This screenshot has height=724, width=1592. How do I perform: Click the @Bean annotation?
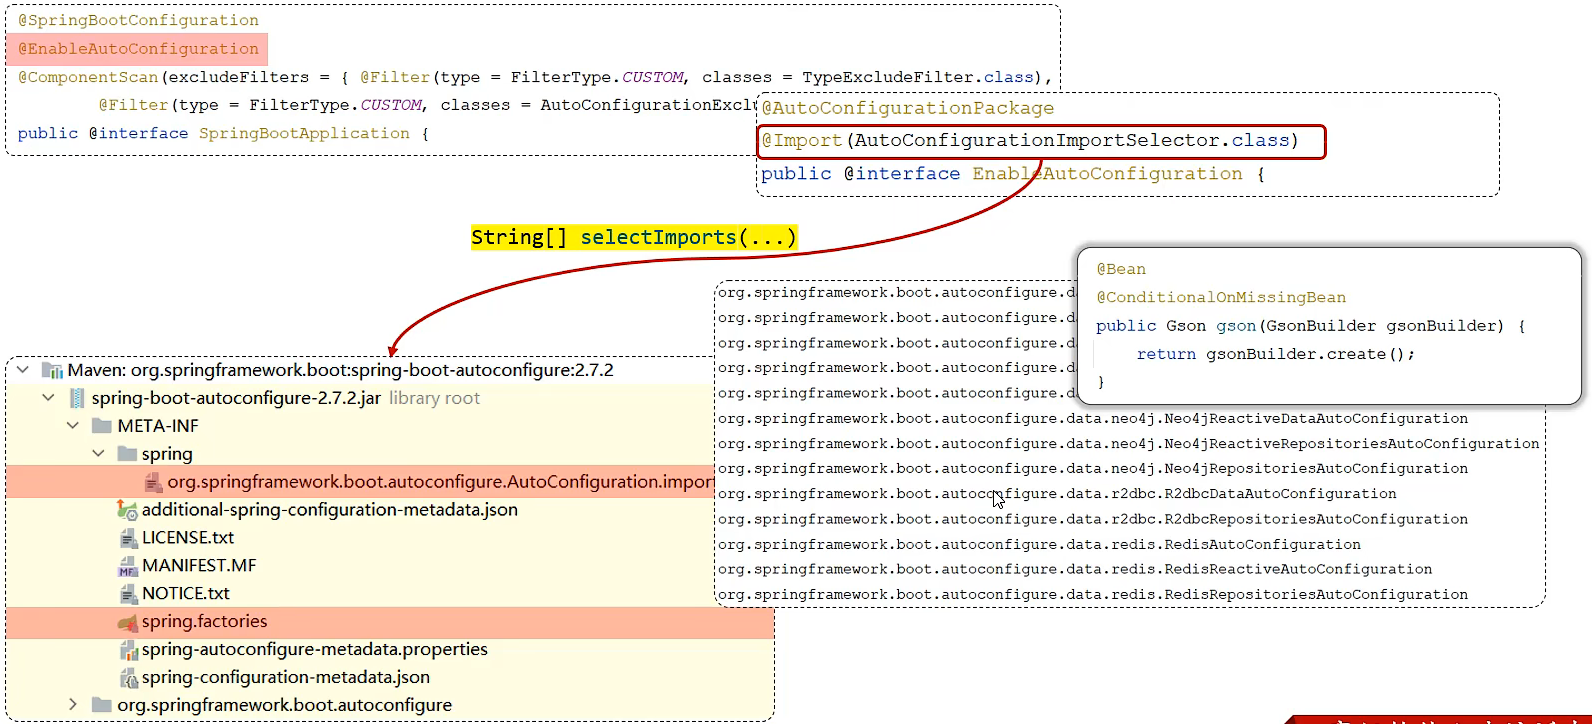coord(1121,269)
